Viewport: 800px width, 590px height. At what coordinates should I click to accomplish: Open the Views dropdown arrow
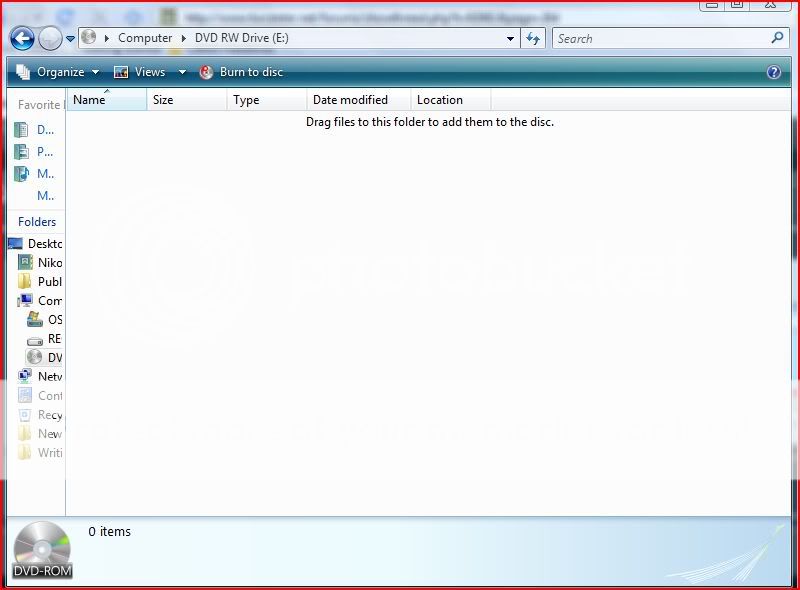[x=182, y=72]
